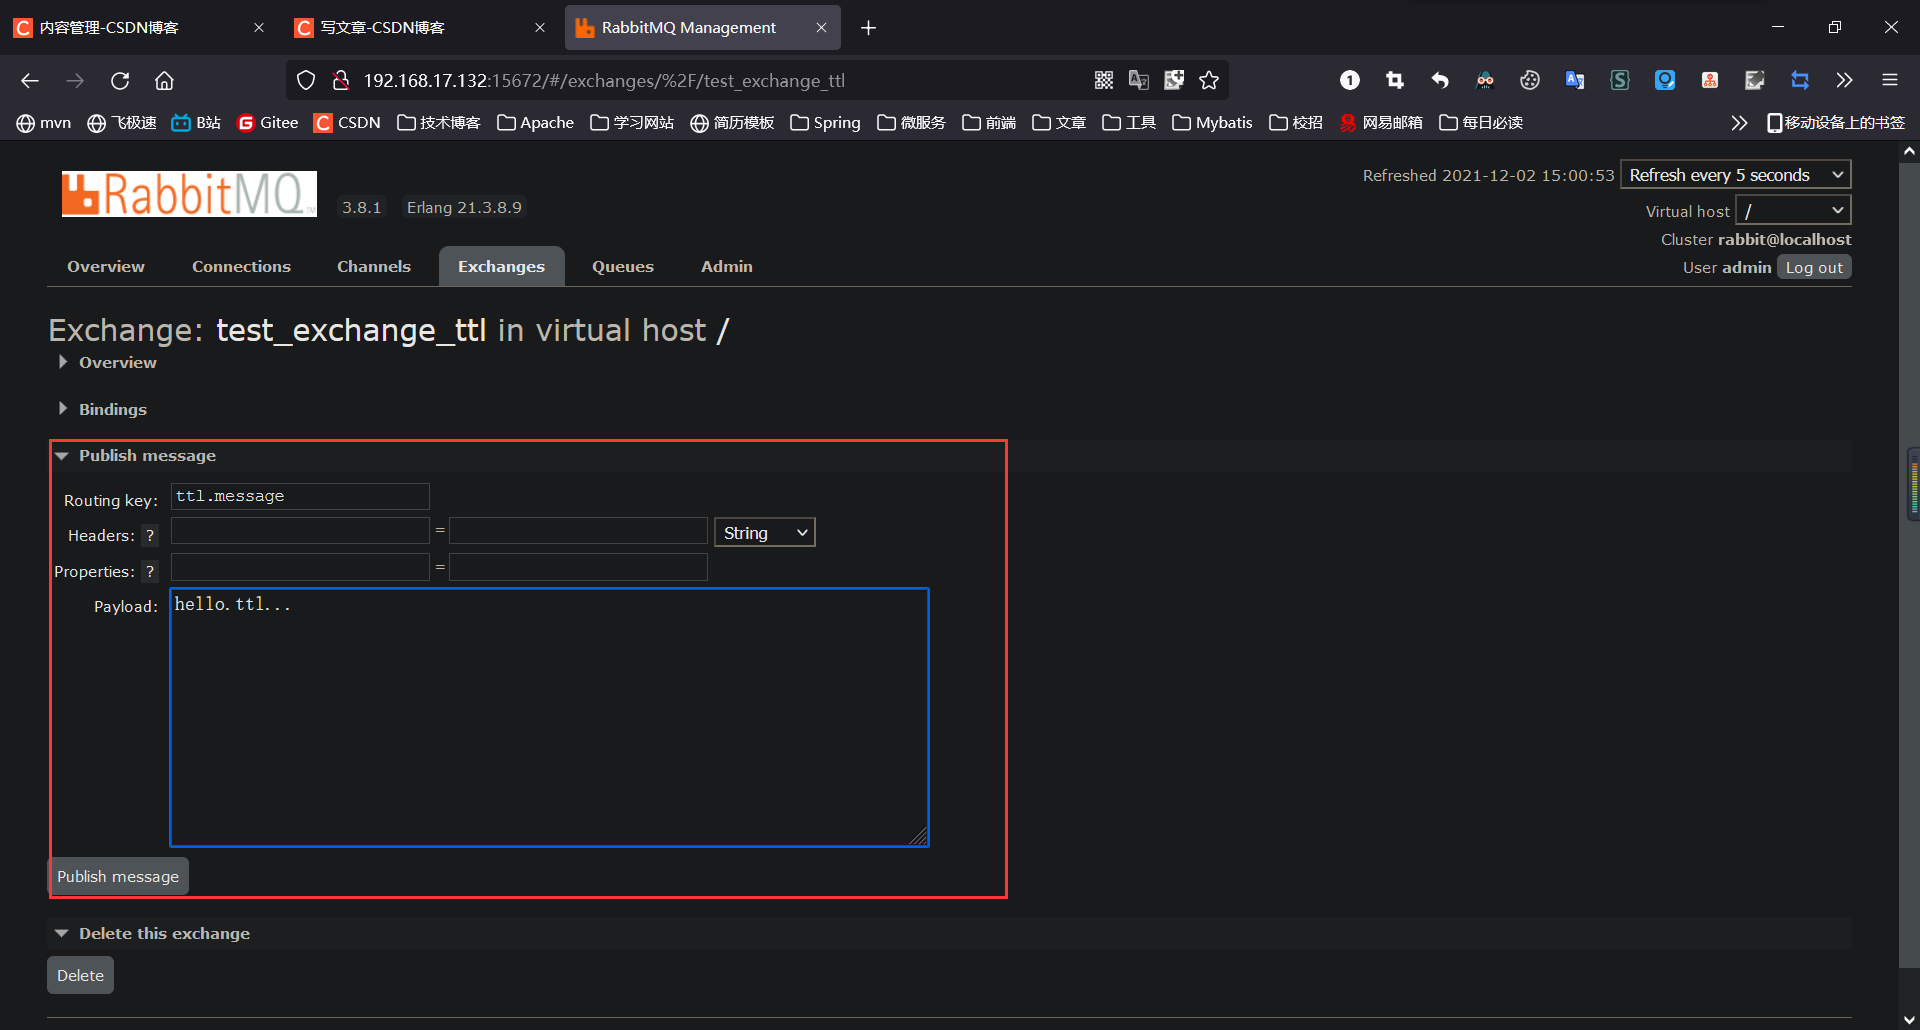The image size is (1920, 1030).
Task: Open the 微服务 bookmarks folder
Action: (x=911, y=123)
